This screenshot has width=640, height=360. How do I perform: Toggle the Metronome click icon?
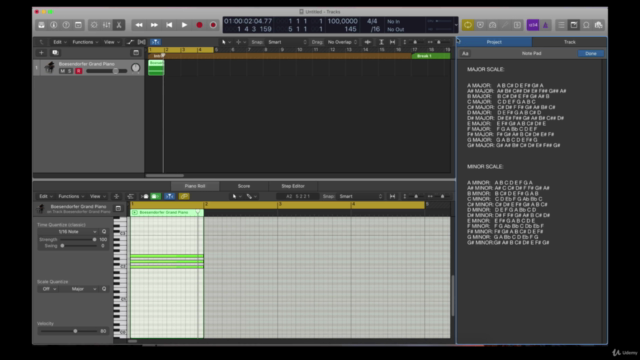pyautogui.click(x=545, y=25)
